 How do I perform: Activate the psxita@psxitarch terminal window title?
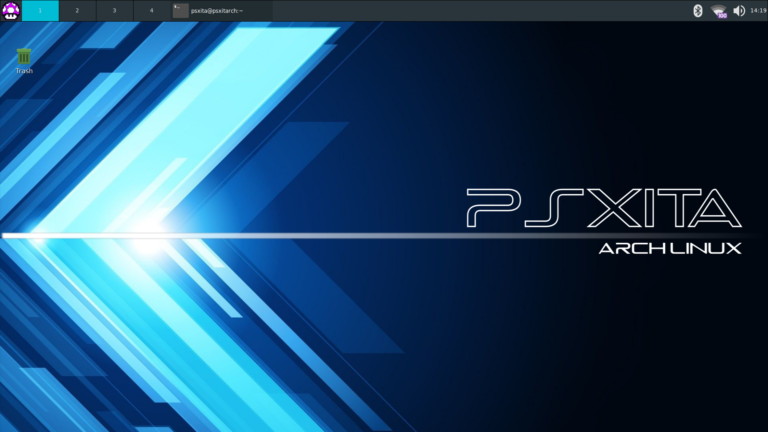pos(218,10)
